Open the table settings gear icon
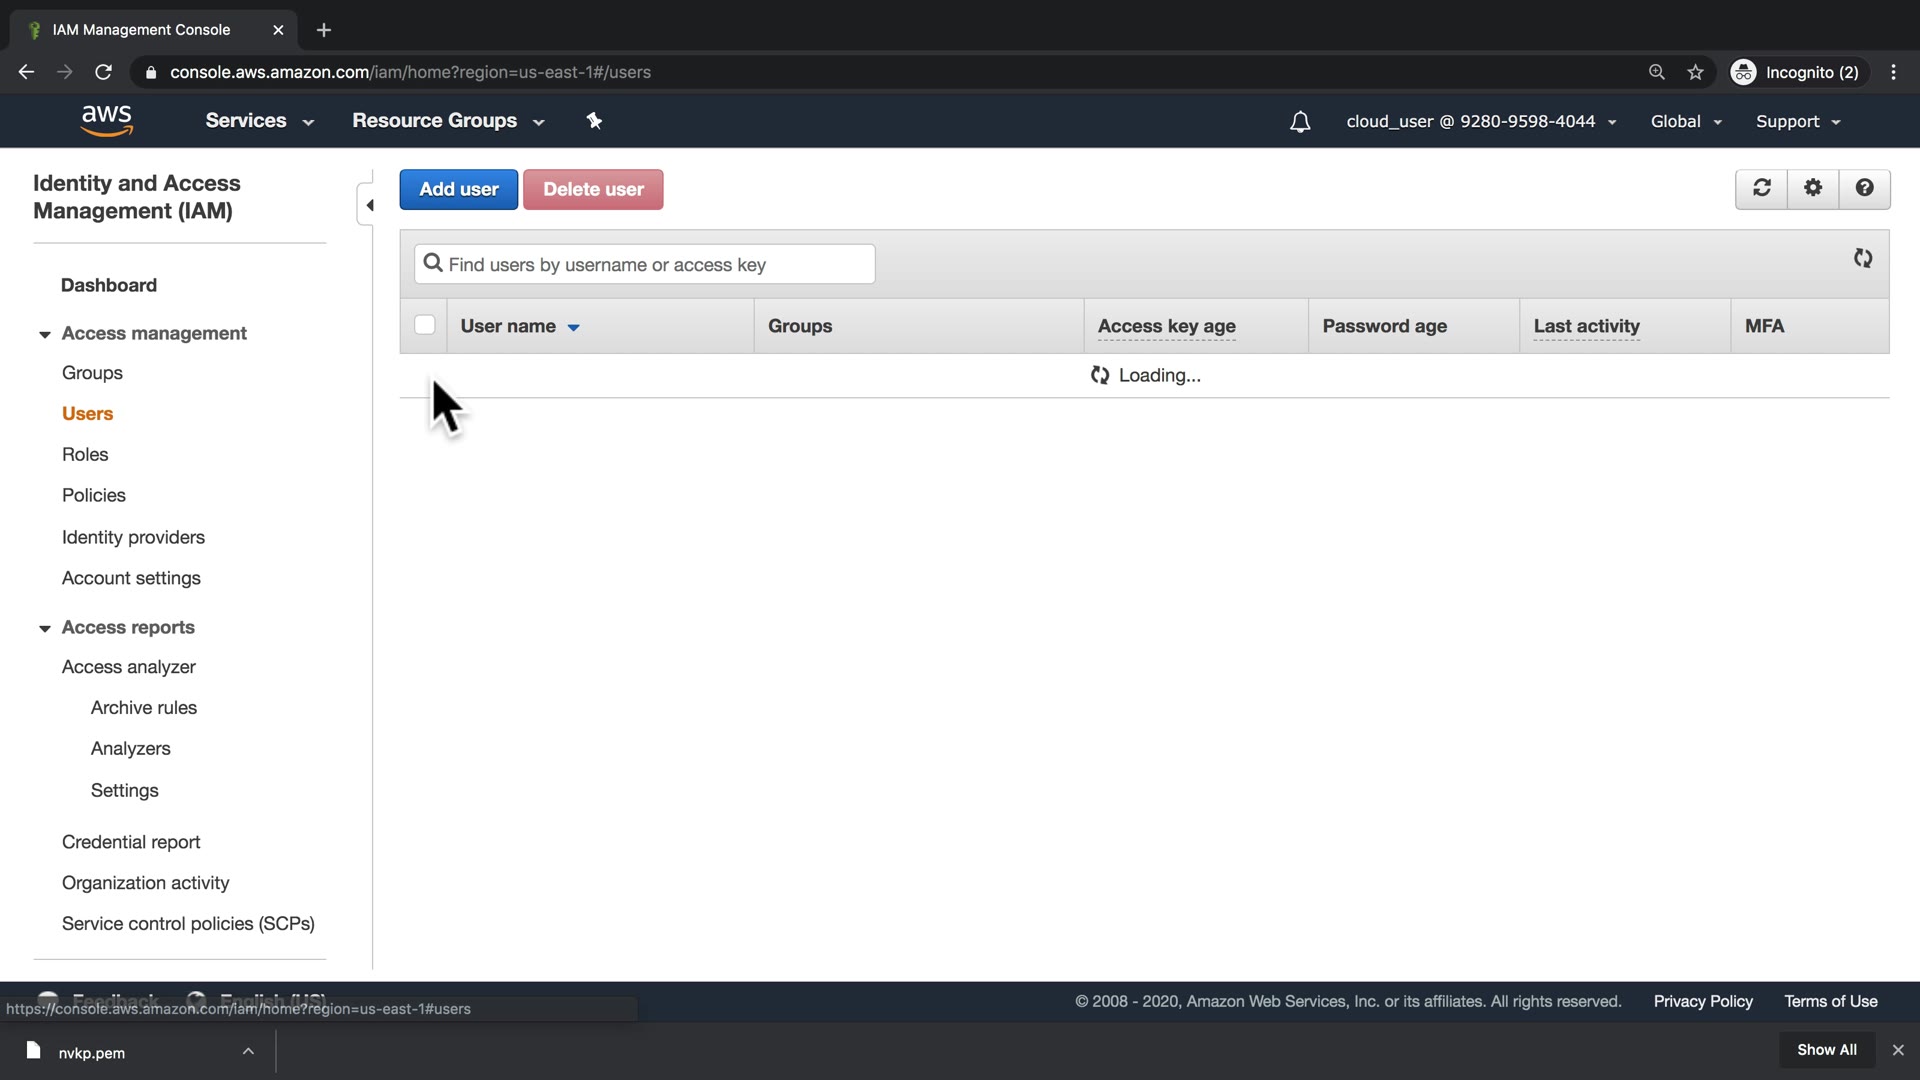The image size is (1920, 1080). (1813, 188)
